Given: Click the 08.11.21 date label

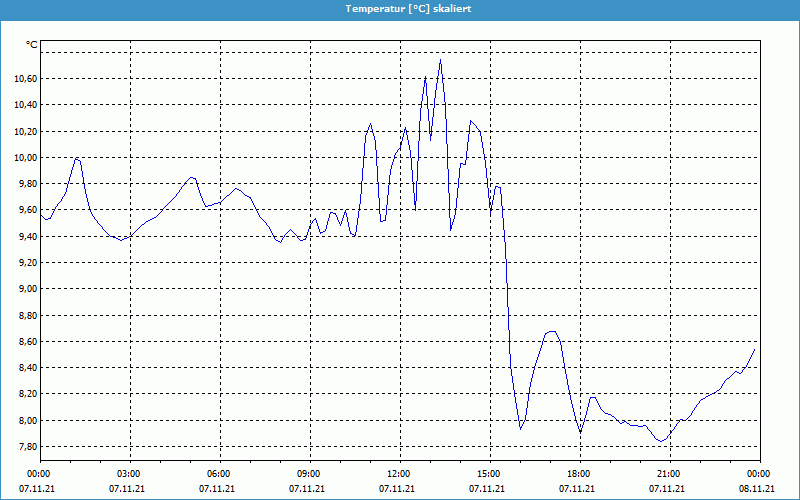Looking at the screenshot, I should [x=757, y=488].
